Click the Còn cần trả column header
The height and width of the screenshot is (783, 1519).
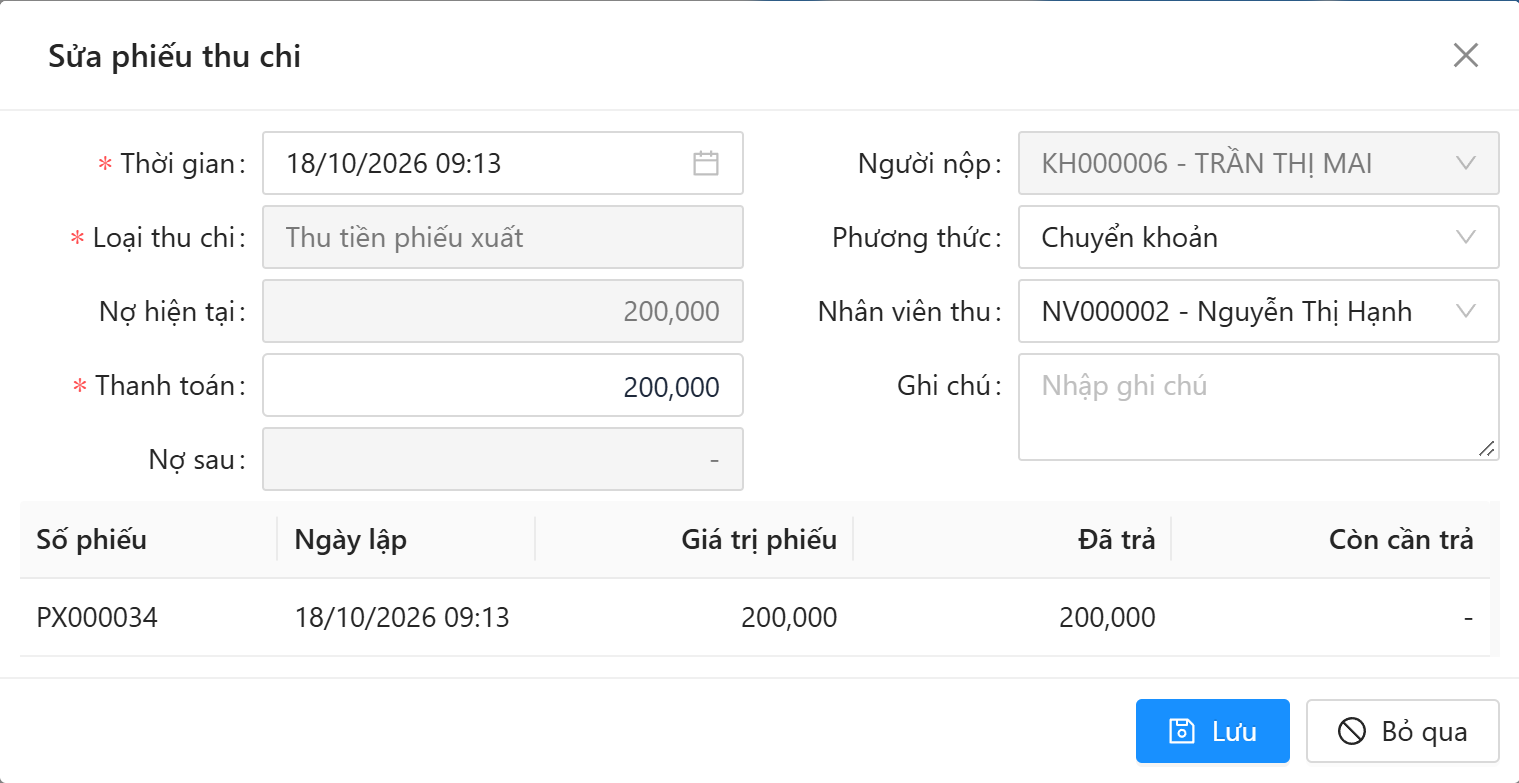(x=1330, y=540)
